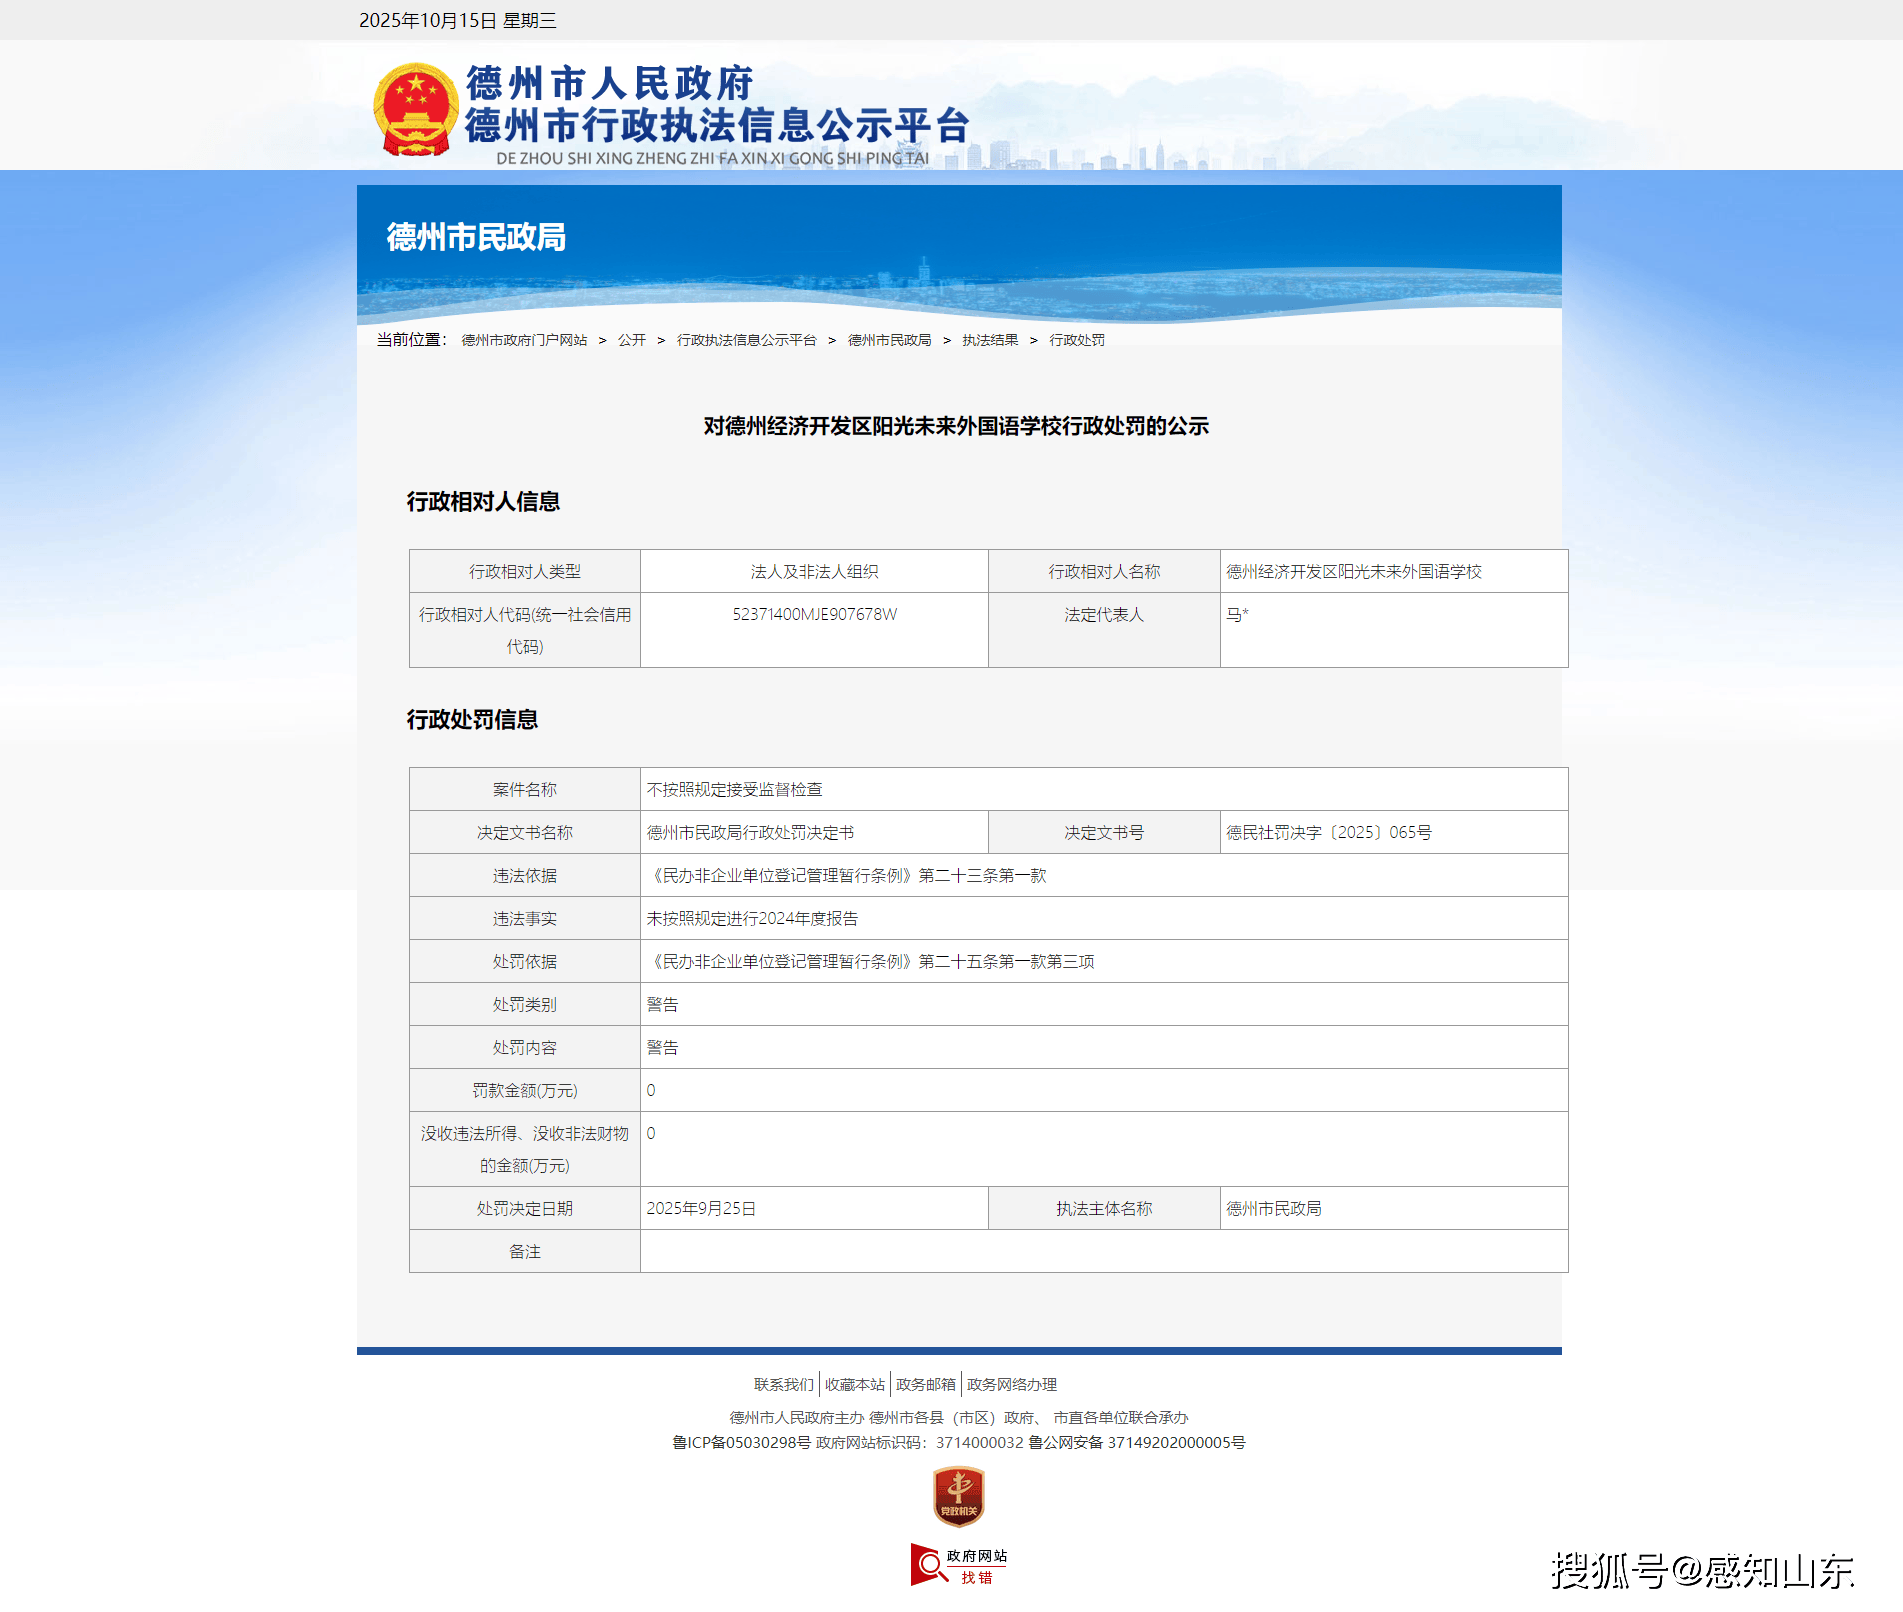Click the page title 对德州经济开发区阳光未来外国语学校行政处罚的公示
The height and width of the screenshot is (1612, 1903).
tap(956, 426)
